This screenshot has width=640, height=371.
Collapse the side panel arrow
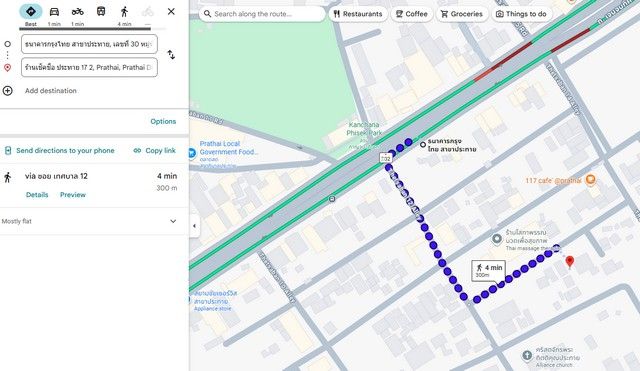point(195,226)
